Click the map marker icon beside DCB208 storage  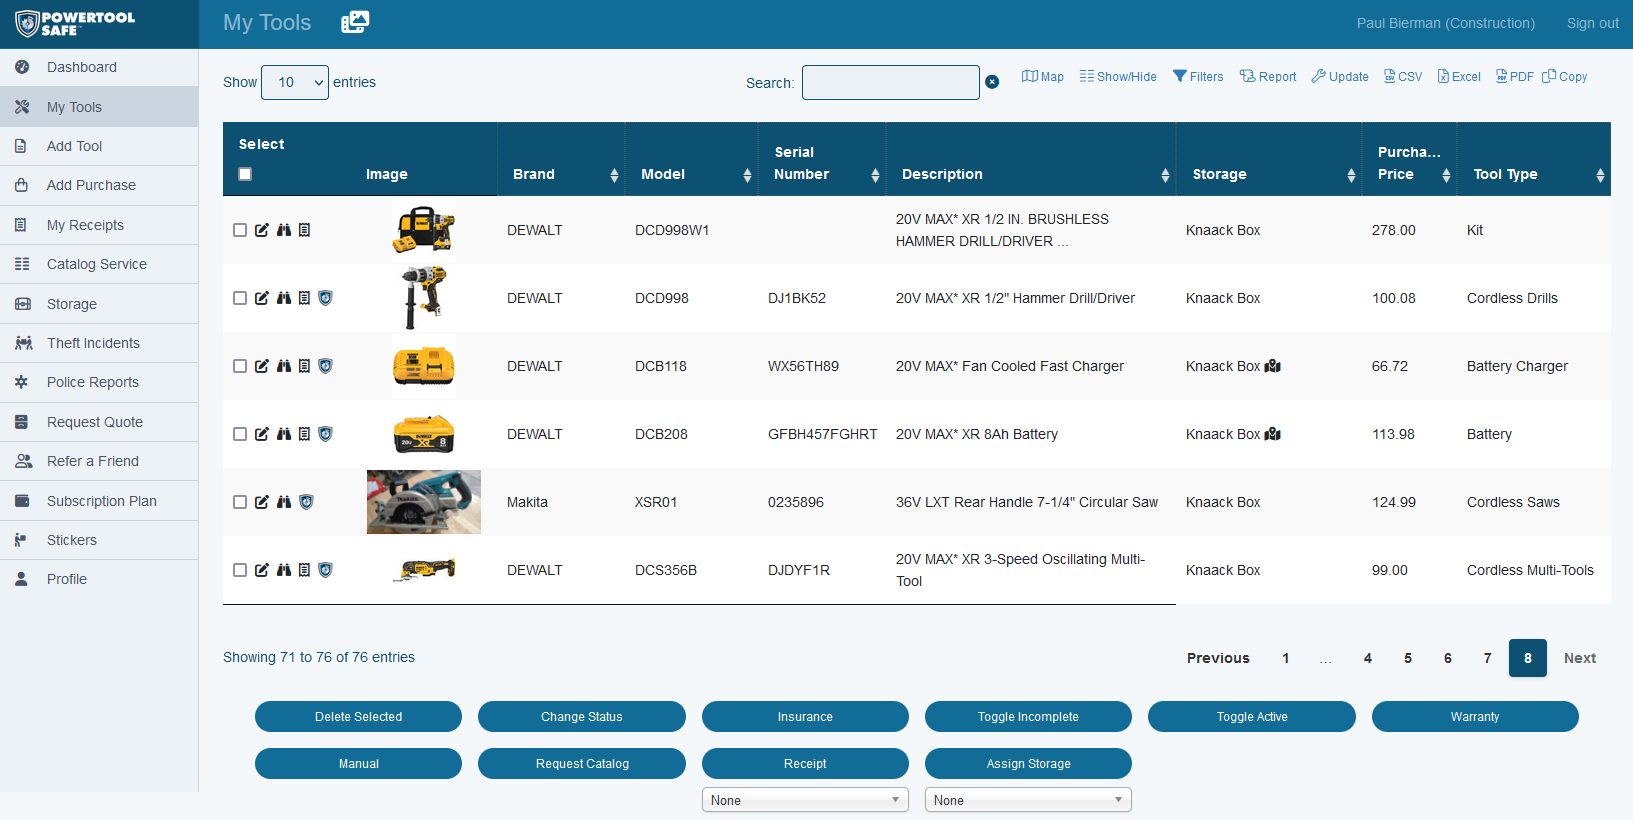click(1273, 434)
